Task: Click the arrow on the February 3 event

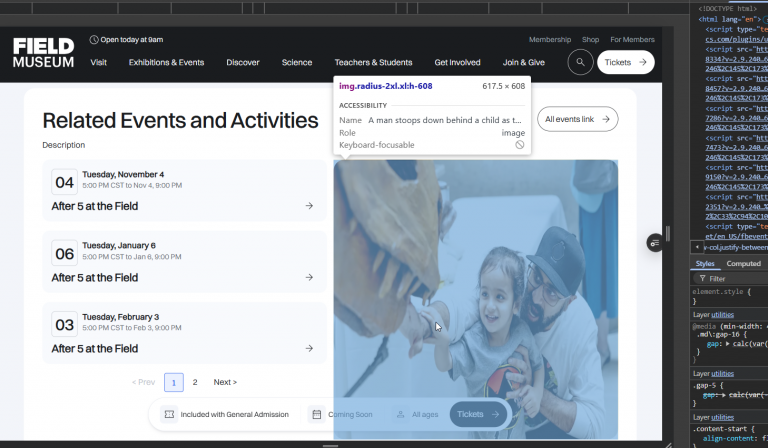Action: 309,348
